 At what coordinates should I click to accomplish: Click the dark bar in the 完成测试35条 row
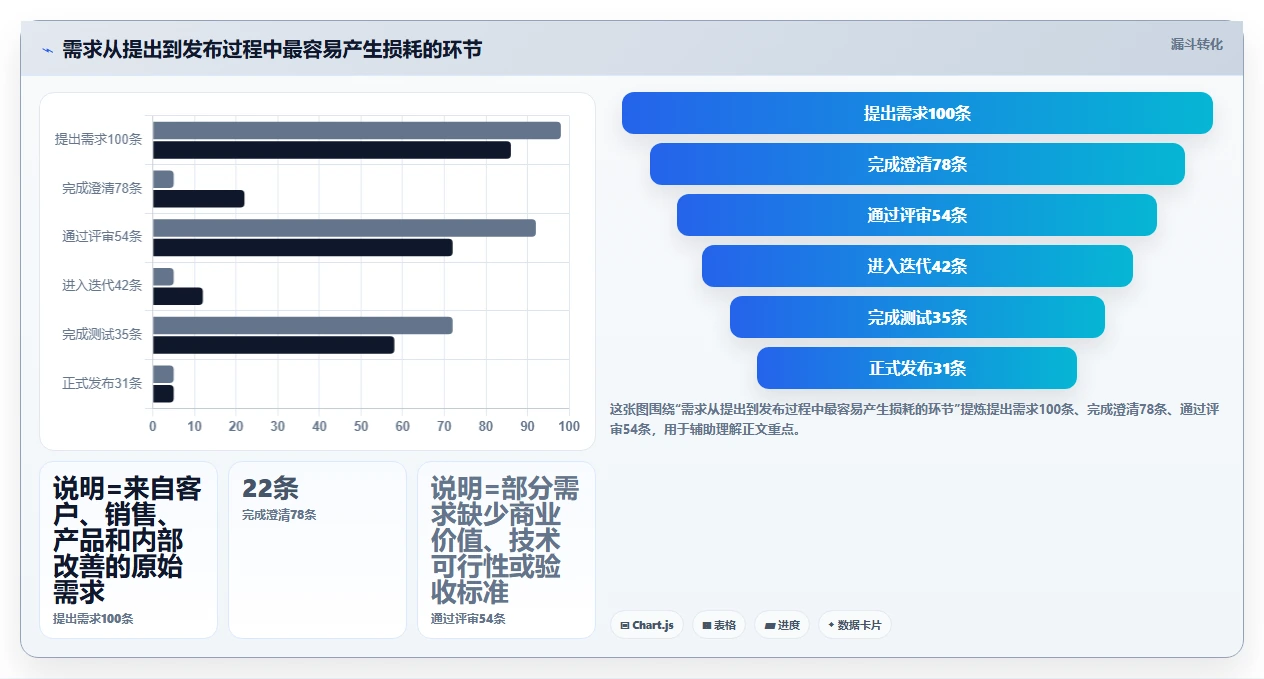273,345
